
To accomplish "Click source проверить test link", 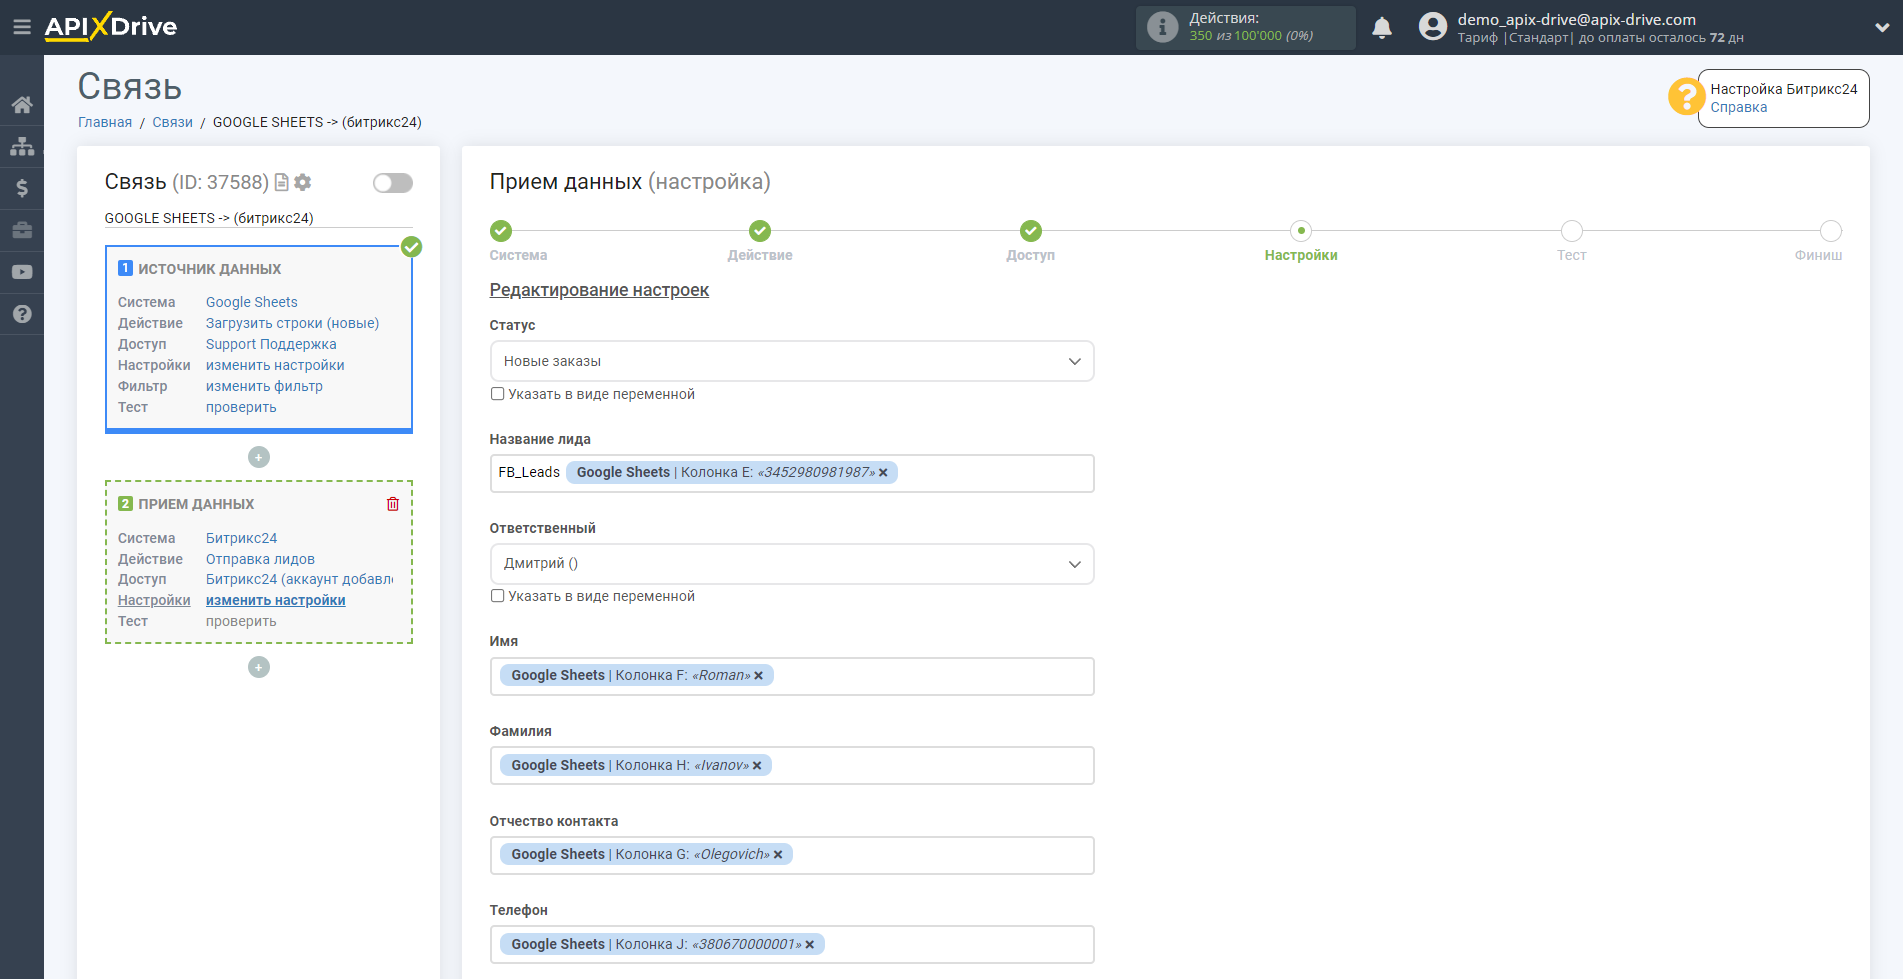I will click(241, 407).
